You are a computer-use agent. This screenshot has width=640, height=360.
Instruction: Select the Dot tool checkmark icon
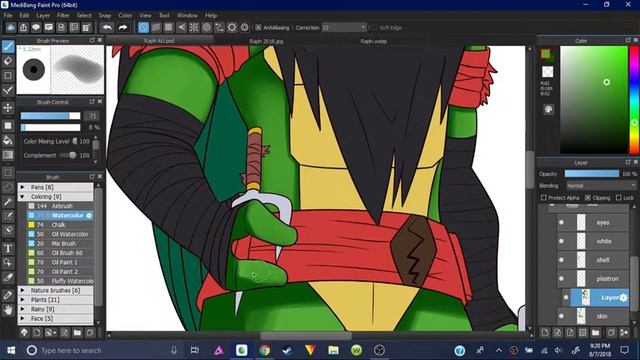[8, 90]
